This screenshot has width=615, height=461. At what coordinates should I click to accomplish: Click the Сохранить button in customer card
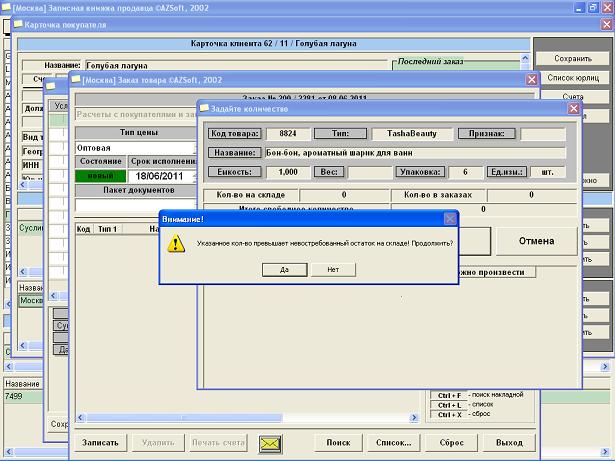tap(573, 58)
